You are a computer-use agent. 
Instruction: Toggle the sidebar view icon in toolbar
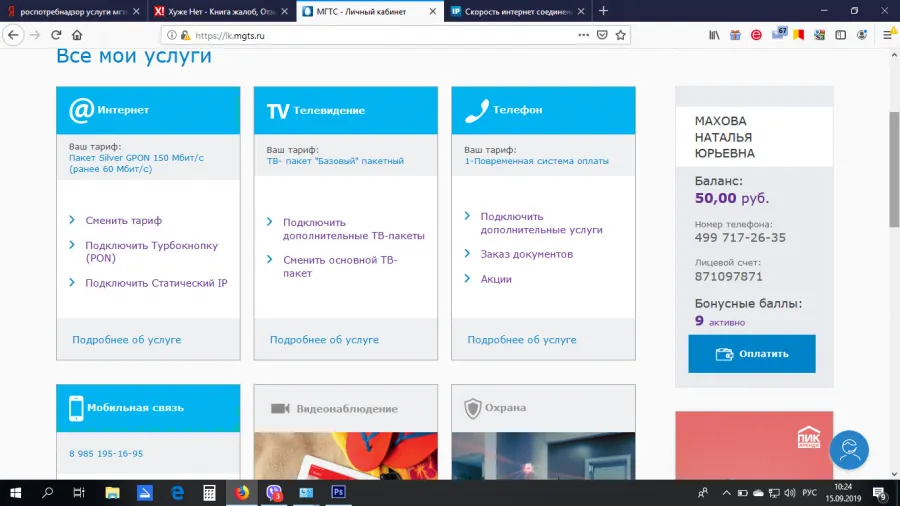[840, 35]
